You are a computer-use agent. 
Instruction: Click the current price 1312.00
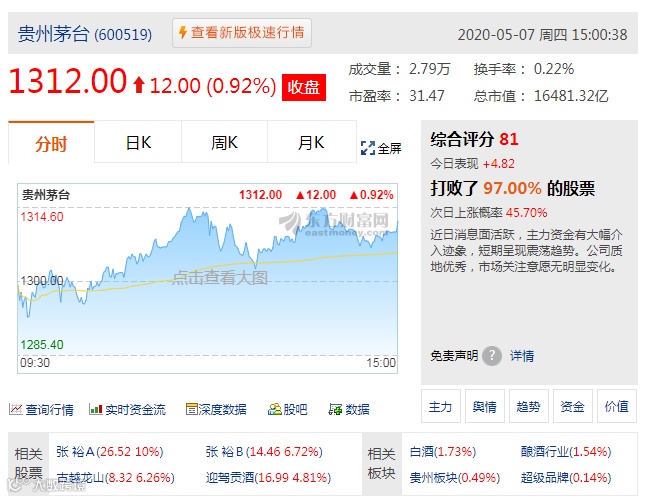(68, 81)
